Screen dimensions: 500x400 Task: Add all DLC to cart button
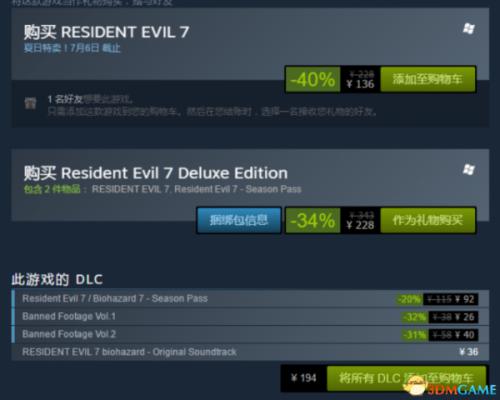(406, 378)
